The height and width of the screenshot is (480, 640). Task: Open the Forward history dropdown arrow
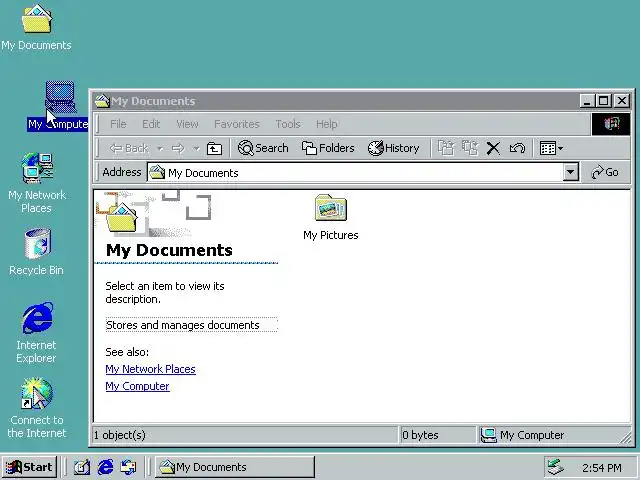tap(196, 149)
